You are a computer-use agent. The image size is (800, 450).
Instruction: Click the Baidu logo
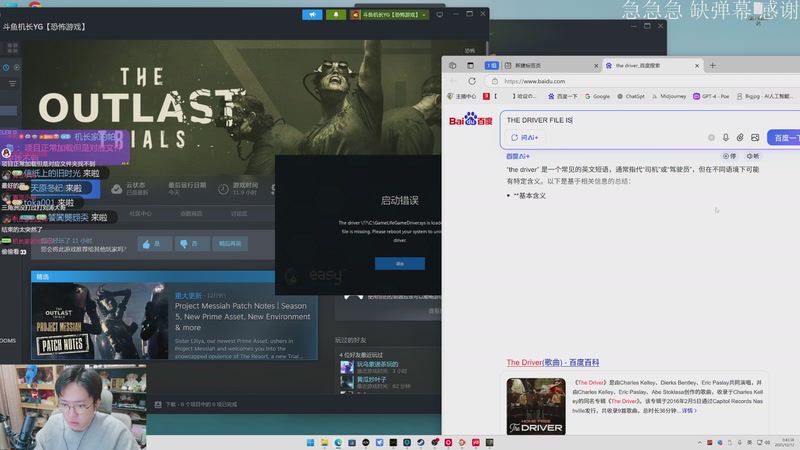470,120
